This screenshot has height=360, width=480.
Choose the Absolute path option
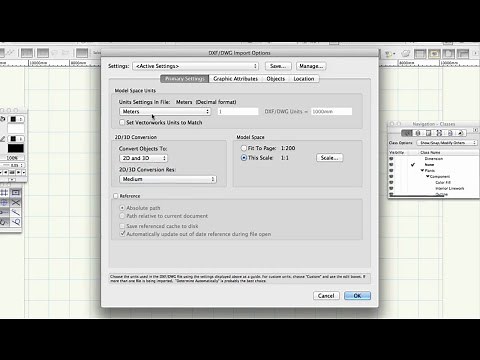point(122,208)
